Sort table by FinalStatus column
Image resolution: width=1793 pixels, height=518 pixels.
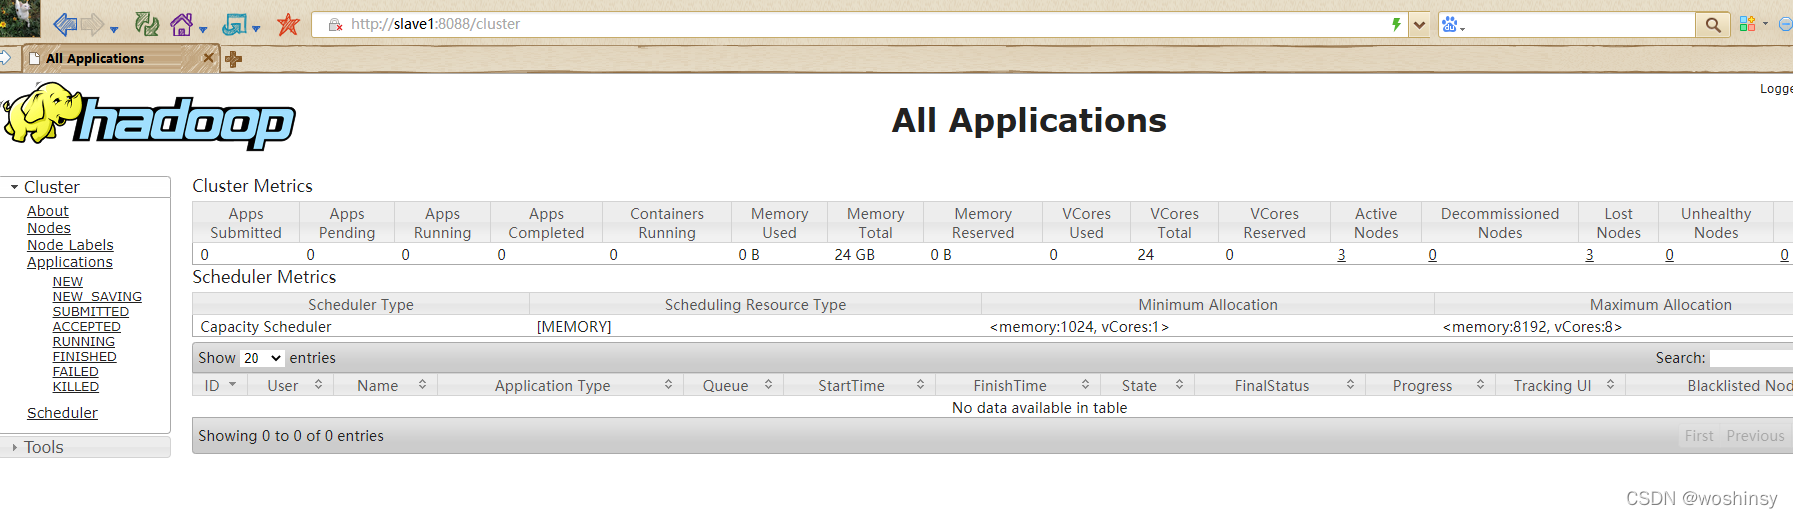(x=1279, y=386)
